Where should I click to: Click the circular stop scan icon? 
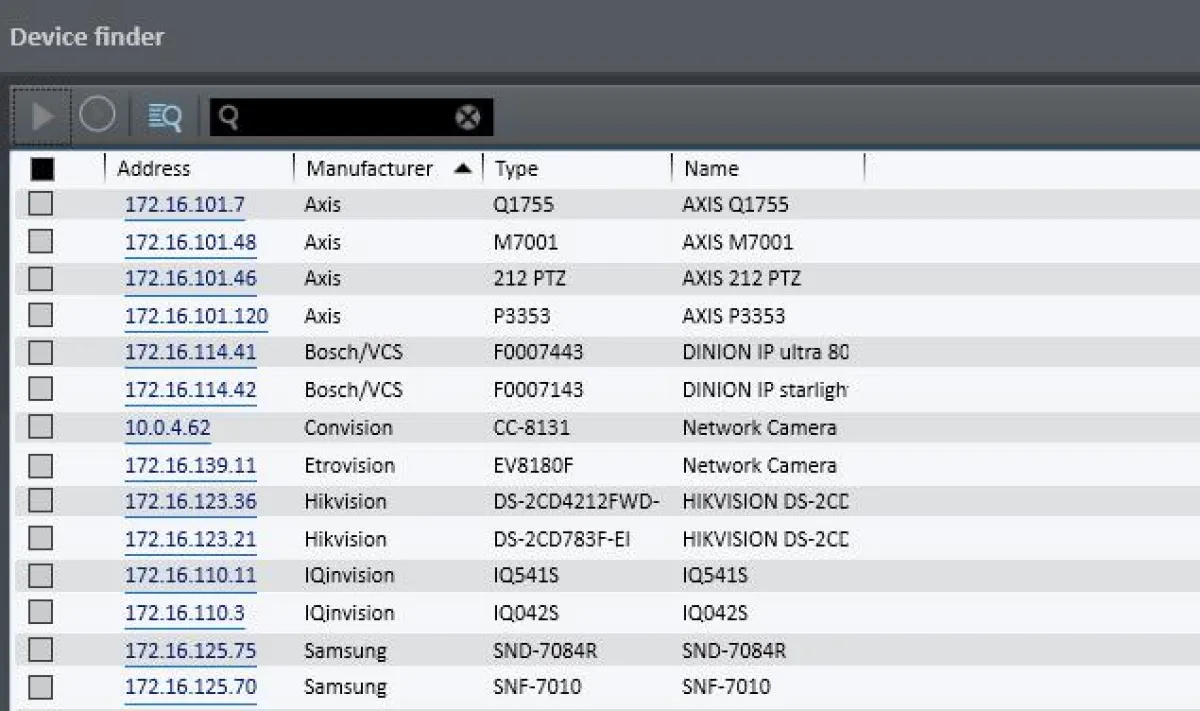point(97,116)
